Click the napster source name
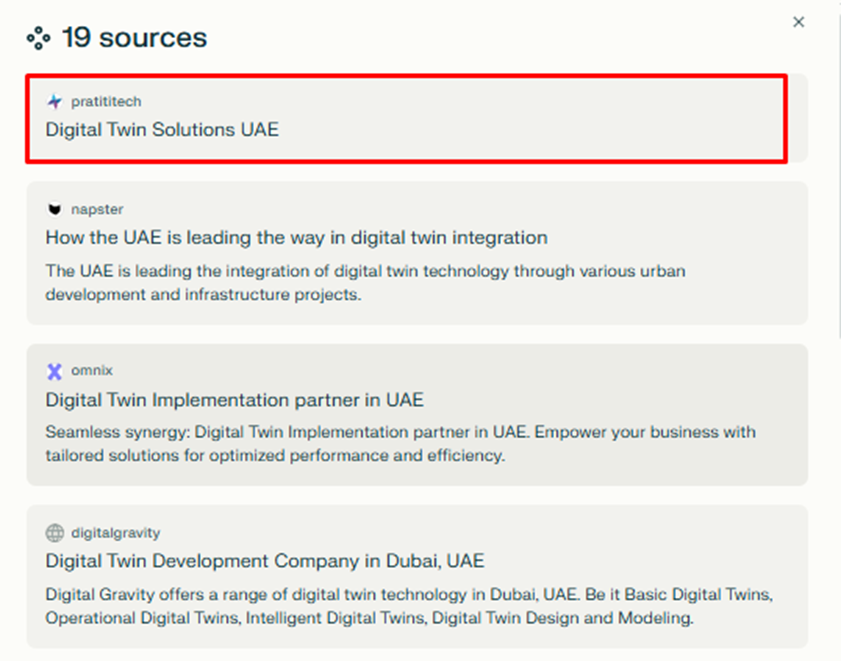The height and width of the screenshot is (661, 841). coord(97,209)
